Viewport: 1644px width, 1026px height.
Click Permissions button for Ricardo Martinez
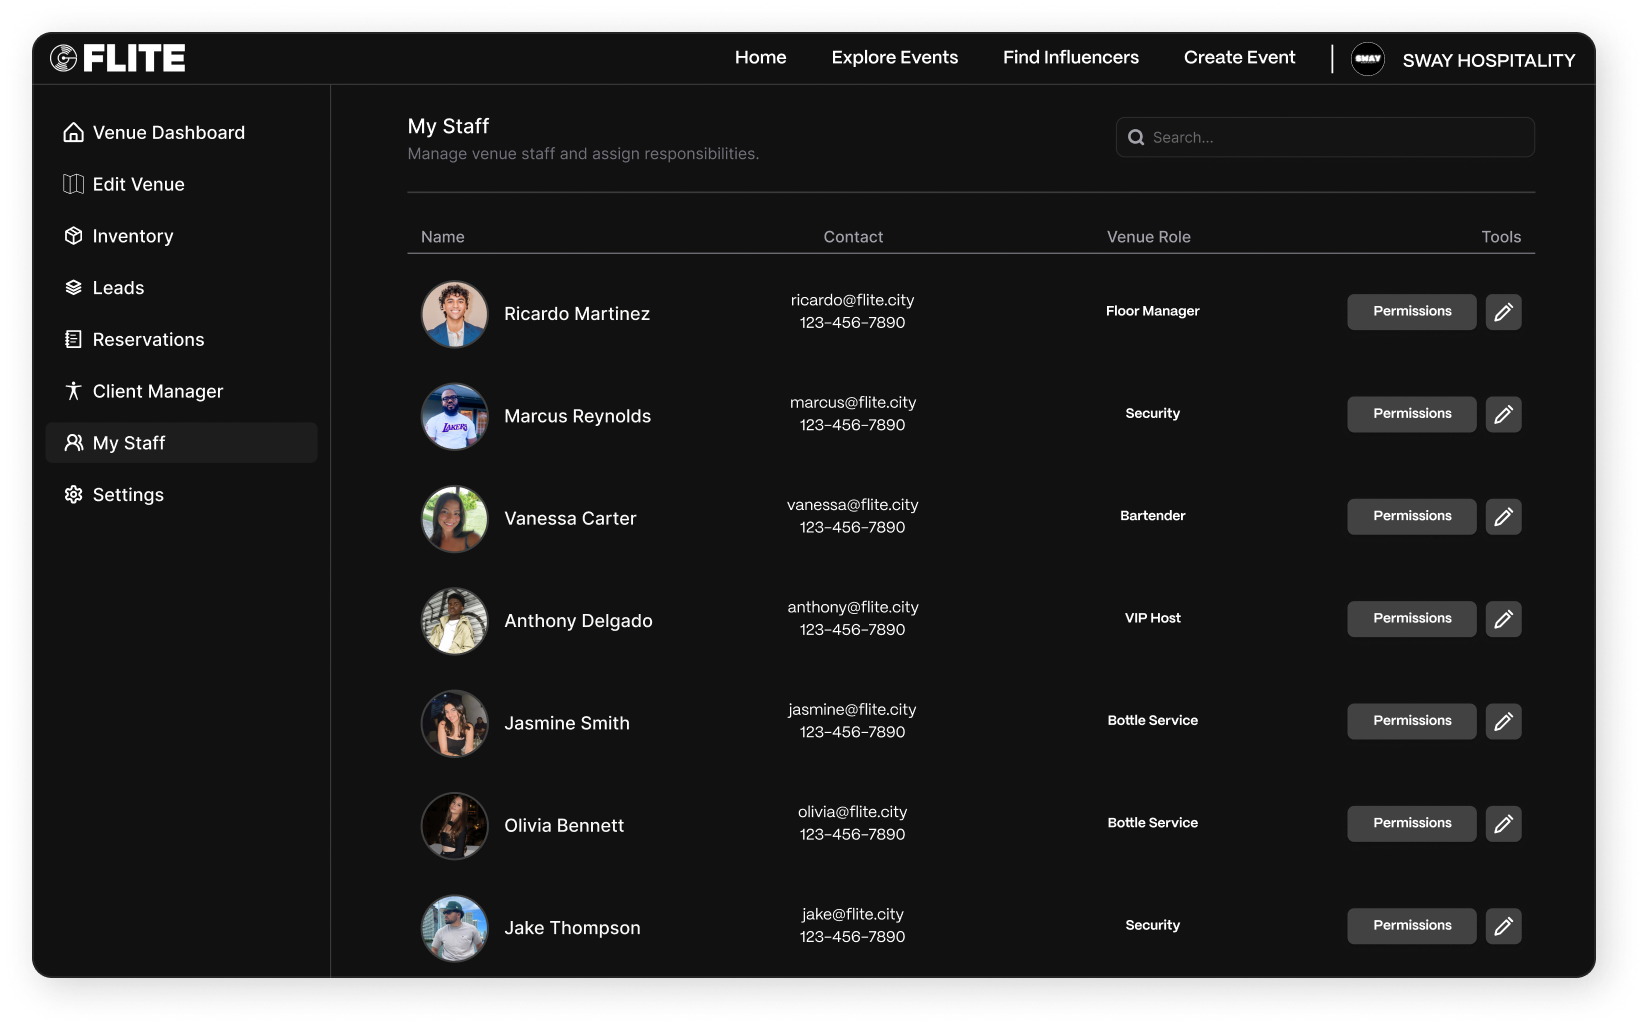(x=1411, y=312)
